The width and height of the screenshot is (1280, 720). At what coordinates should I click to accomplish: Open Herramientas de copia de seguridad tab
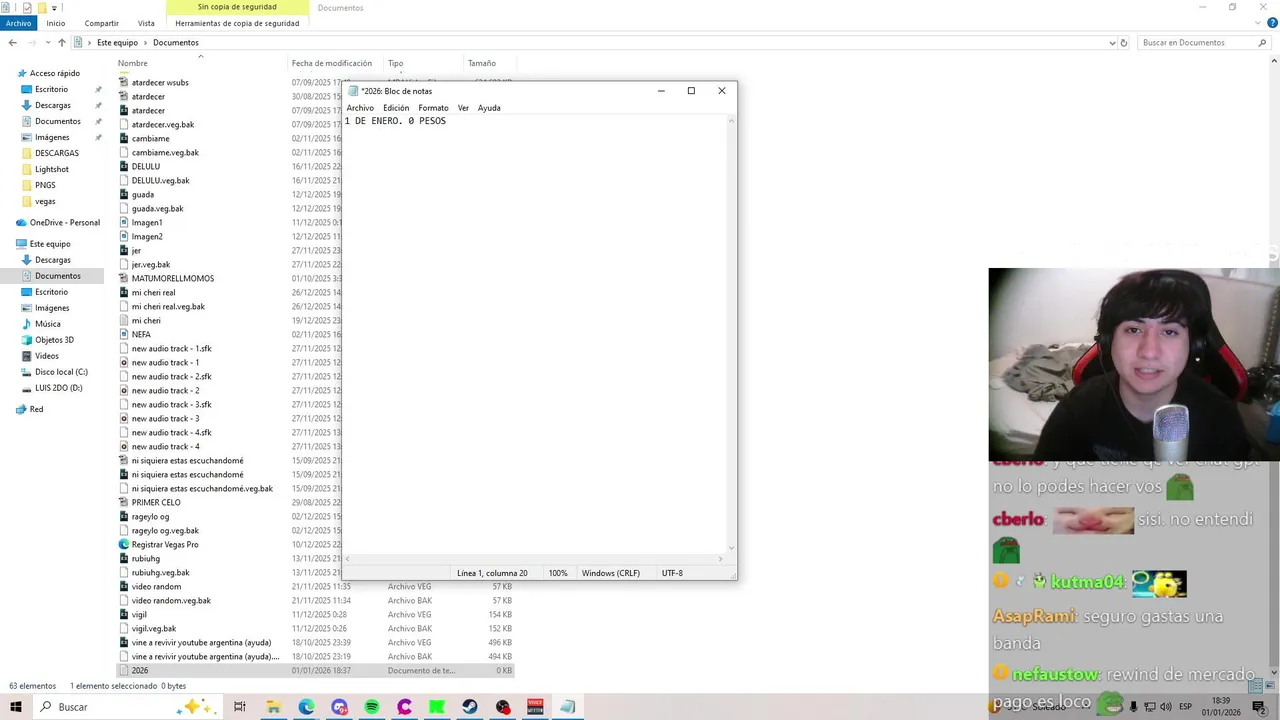coord(237,23)
